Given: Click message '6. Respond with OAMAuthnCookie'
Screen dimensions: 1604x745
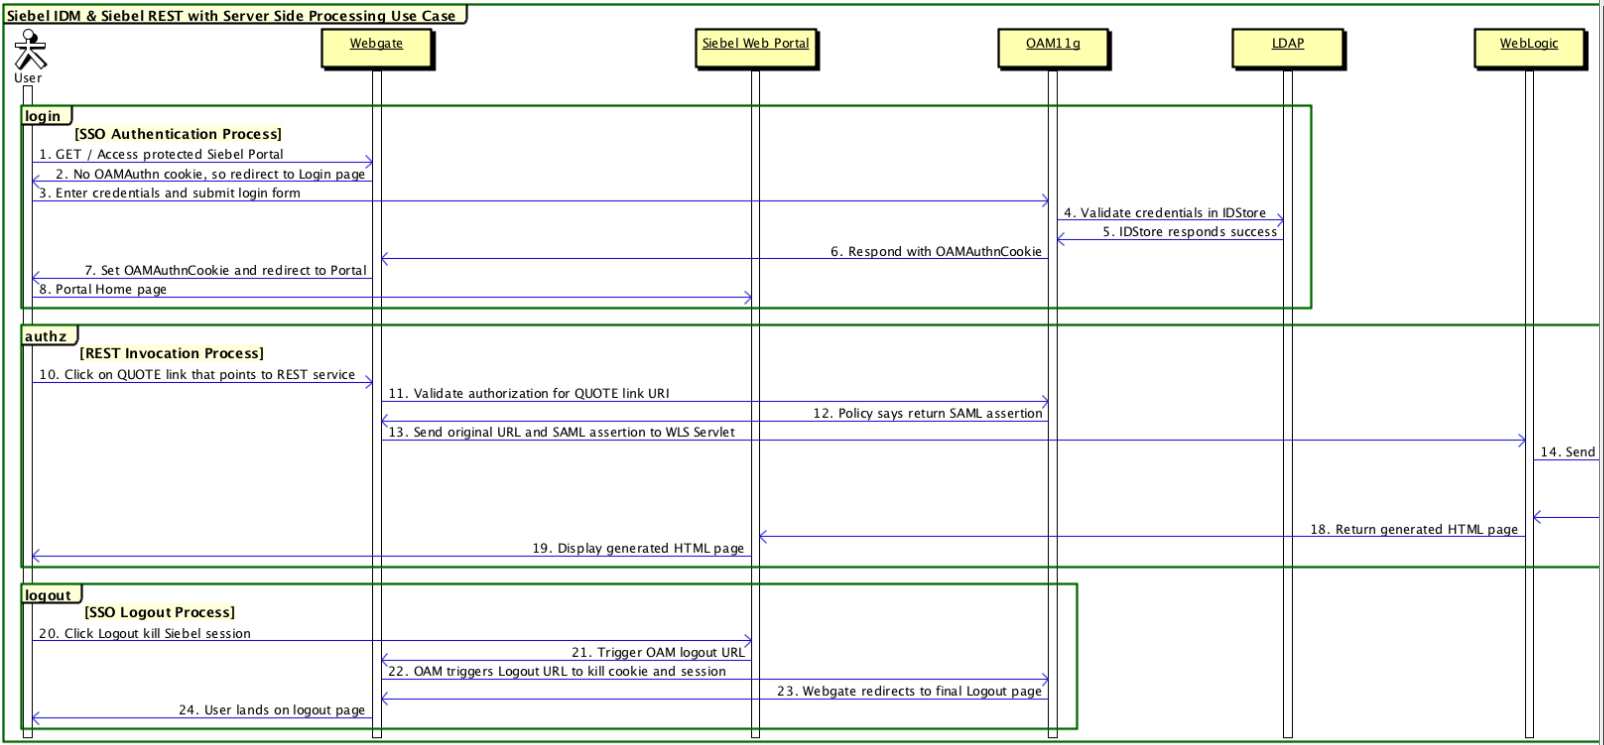Looking at the screenshot, I should 936,252.
